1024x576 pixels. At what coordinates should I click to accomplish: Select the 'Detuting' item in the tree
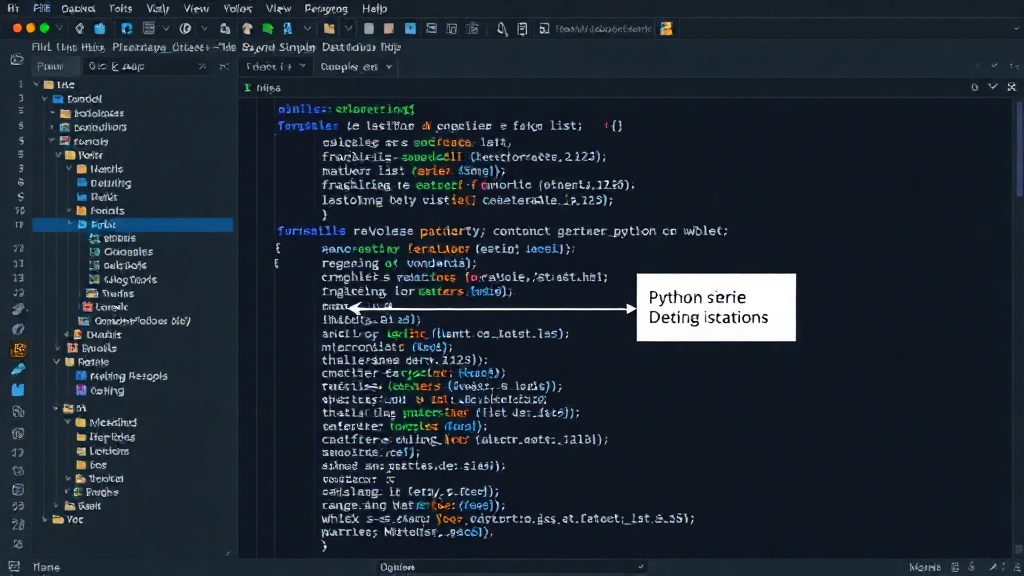[x=104, y=184]
